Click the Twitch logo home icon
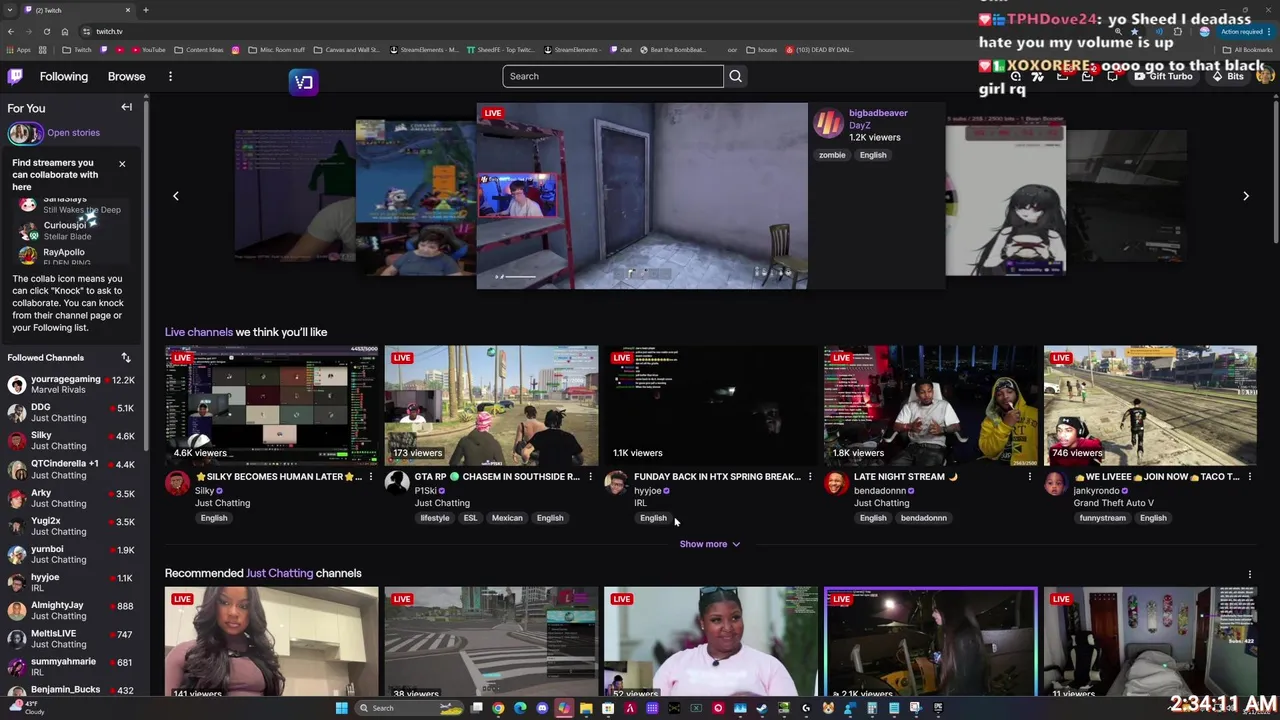Image resolution: width=1280 pixels, height=720 pixels. point(15,76)
